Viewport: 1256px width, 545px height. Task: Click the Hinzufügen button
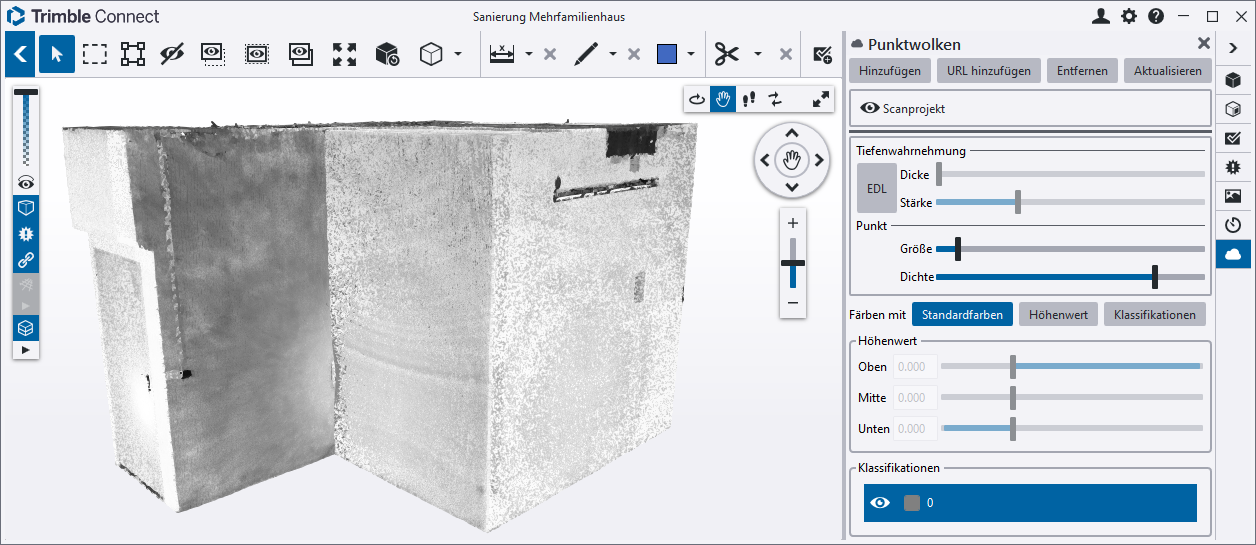[890, 71]
